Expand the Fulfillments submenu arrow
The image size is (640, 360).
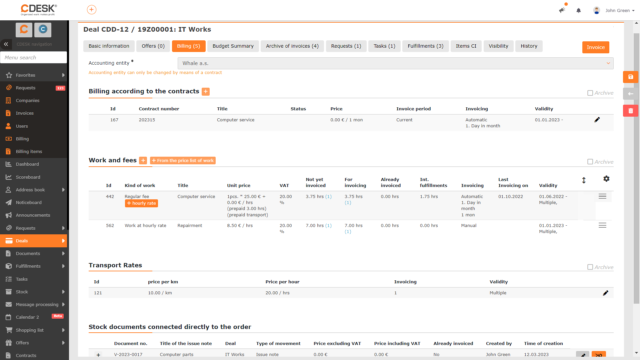click(63, 266)
